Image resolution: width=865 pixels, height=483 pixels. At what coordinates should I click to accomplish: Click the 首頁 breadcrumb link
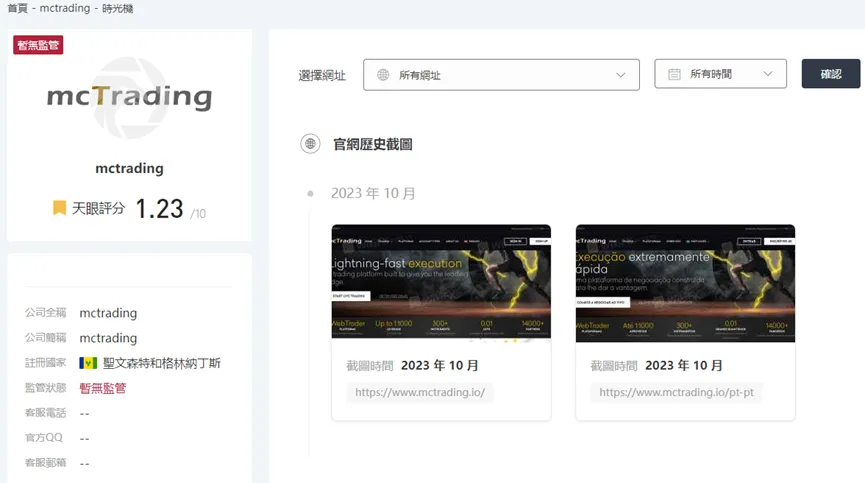click(x=17, y=8)
